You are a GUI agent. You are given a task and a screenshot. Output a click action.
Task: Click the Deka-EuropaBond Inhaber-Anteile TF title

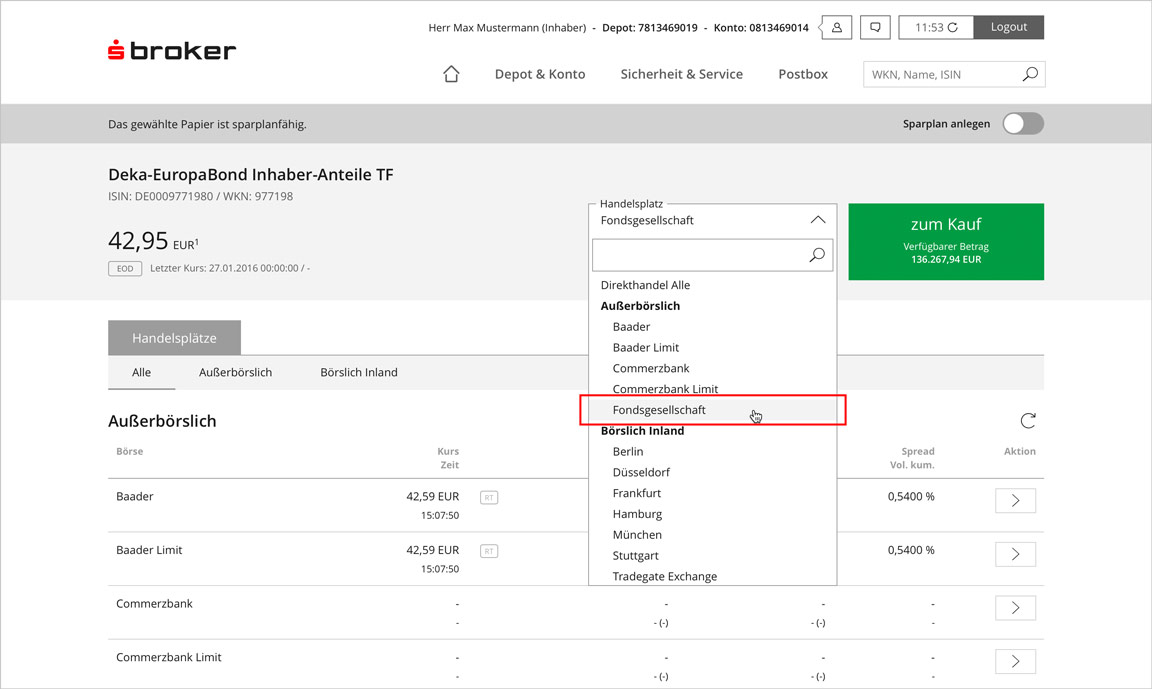point(251,175)
